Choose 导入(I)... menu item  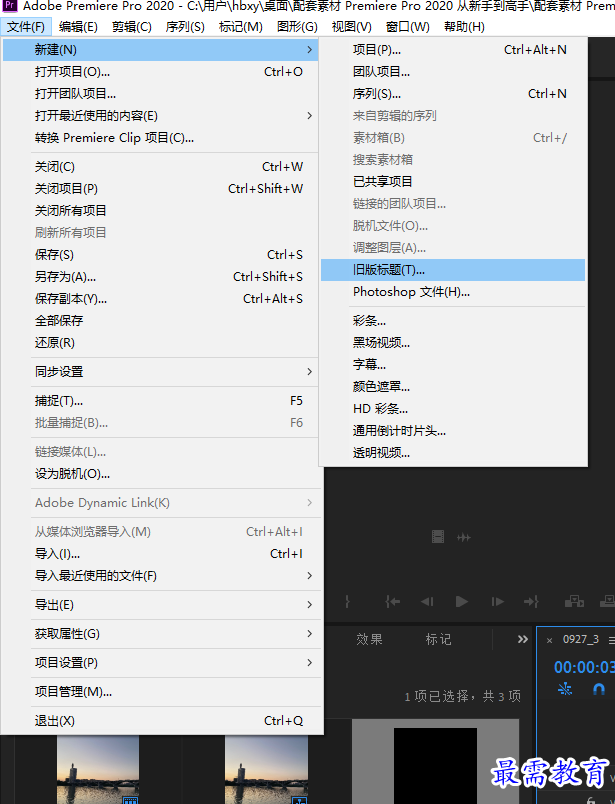(161, 554)
